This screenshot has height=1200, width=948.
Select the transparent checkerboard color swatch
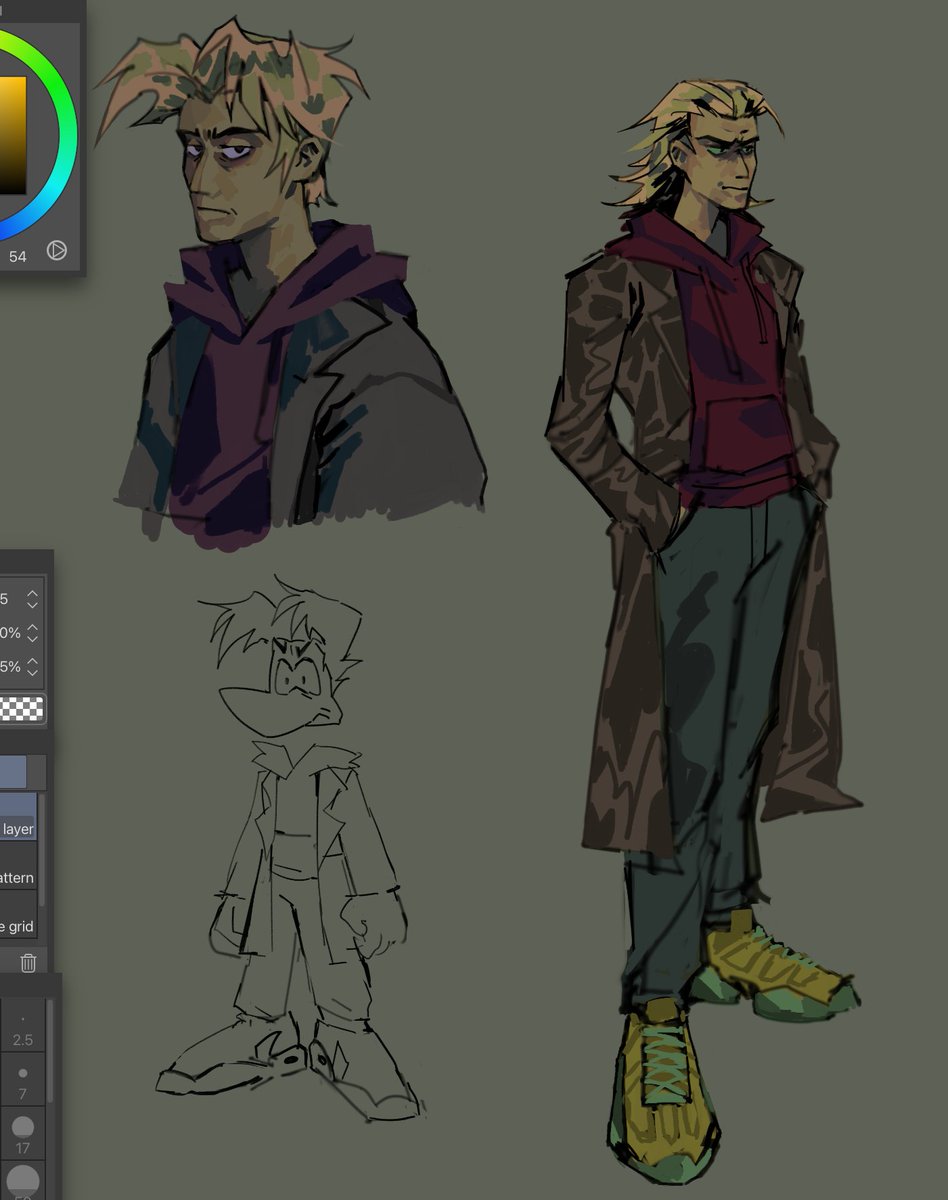22,709
